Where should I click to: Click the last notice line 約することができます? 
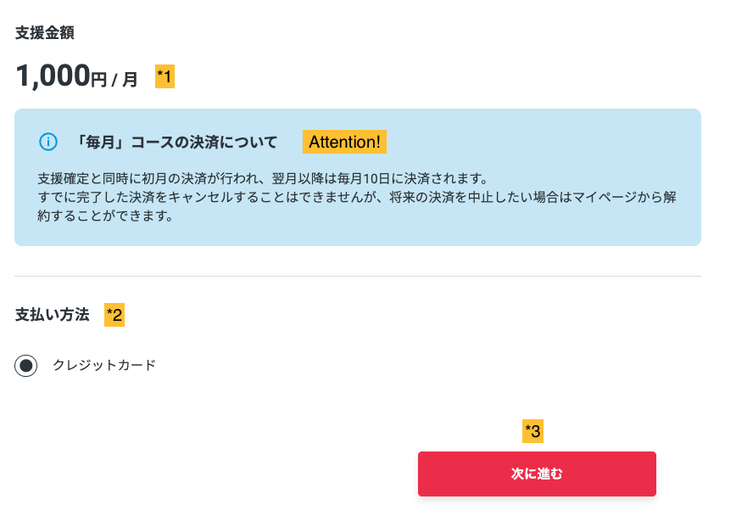pos(105,215)
